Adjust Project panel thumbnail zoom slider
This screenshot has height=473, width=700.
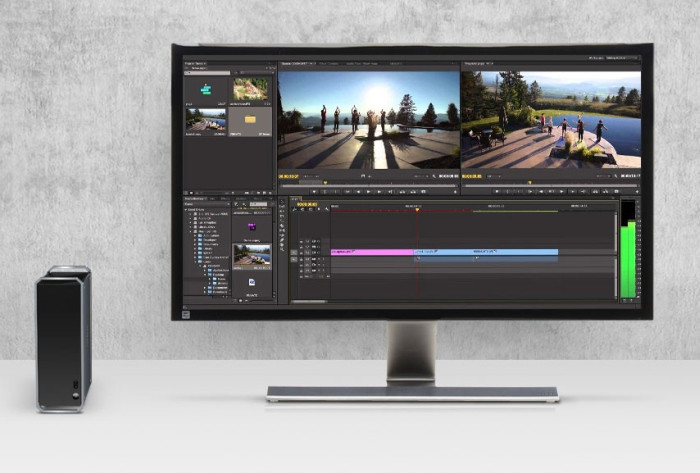pyautogui.click(x=215, y=193)
